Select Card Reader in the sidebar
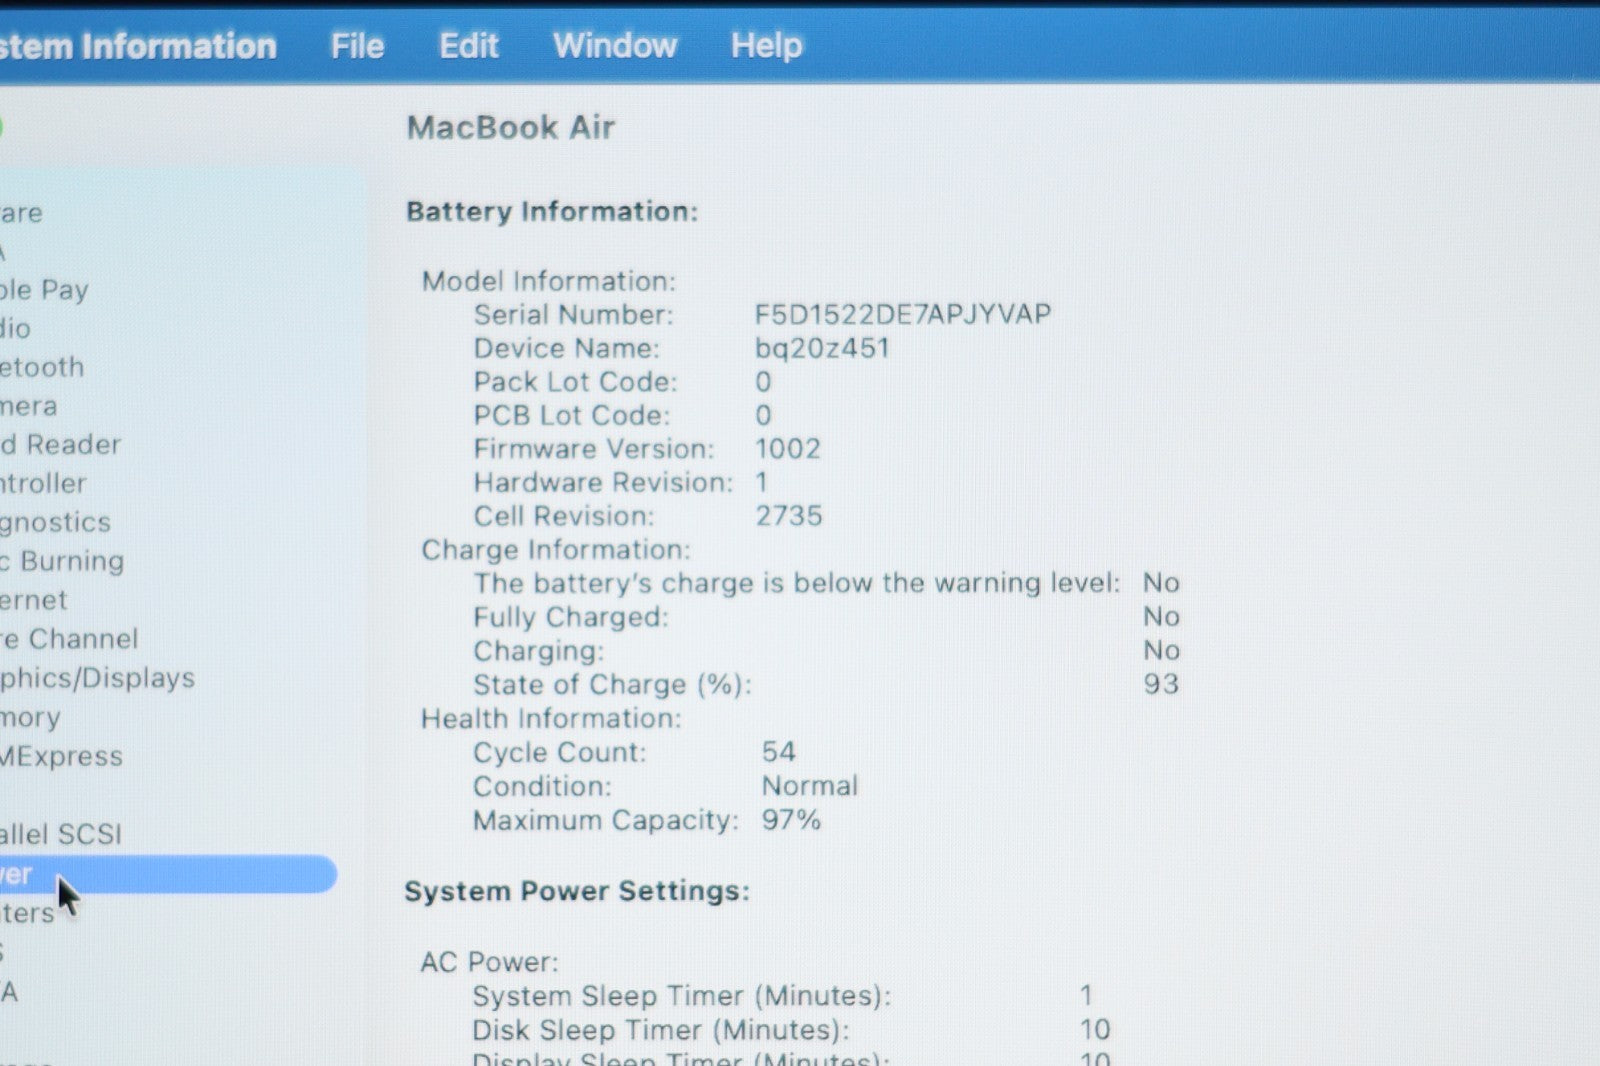 tap(61, 445)
